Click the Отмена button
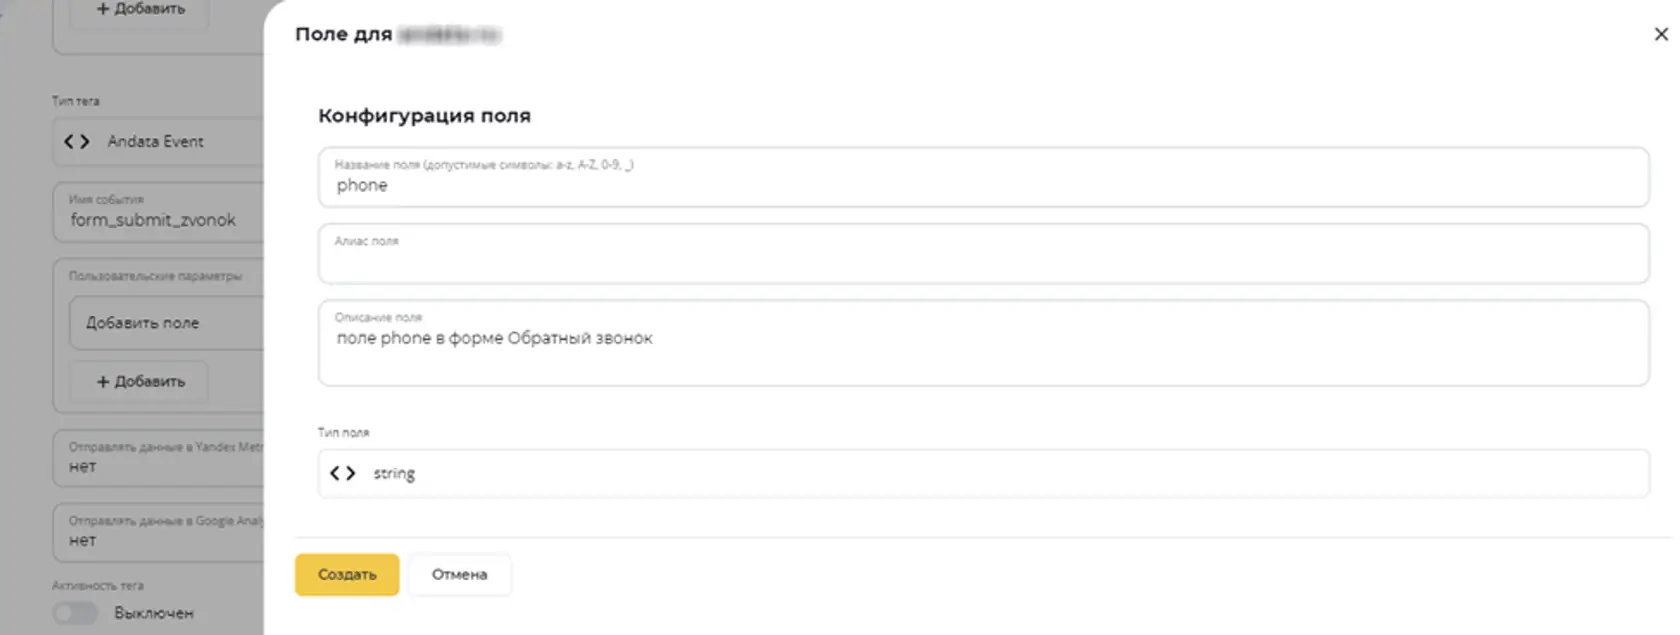Screen dimensions: 1680x635 (459, 574)
